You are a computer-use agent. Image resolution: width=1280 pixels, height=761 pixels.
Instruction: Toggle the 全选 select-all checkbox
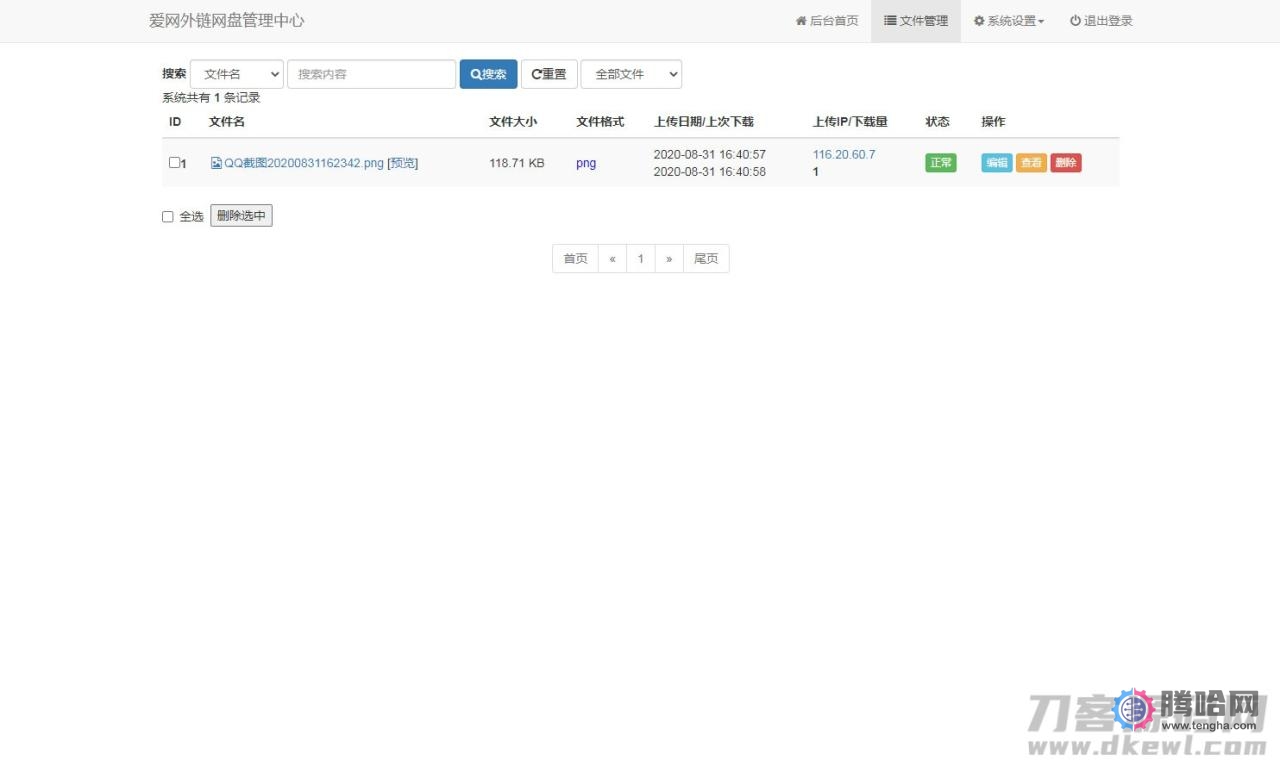(x=168, y=217)
